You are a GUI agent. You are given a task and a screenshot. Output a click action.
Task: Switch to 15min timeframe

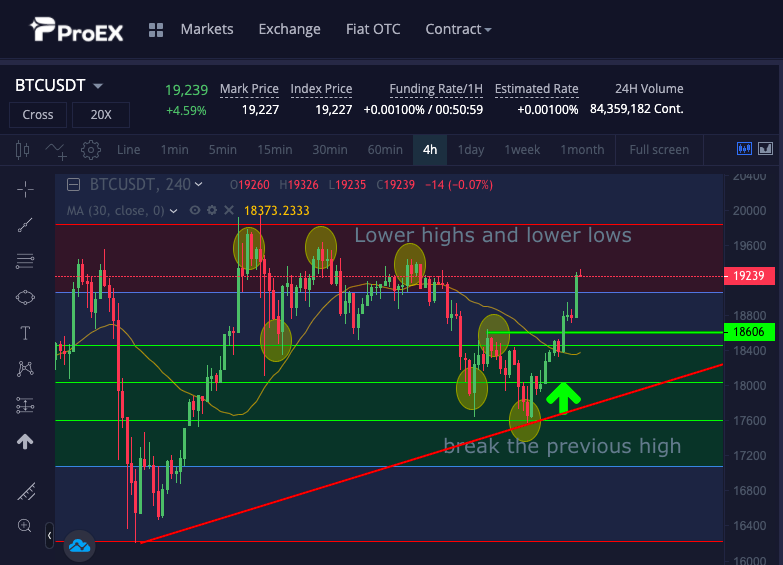point(275,150)
